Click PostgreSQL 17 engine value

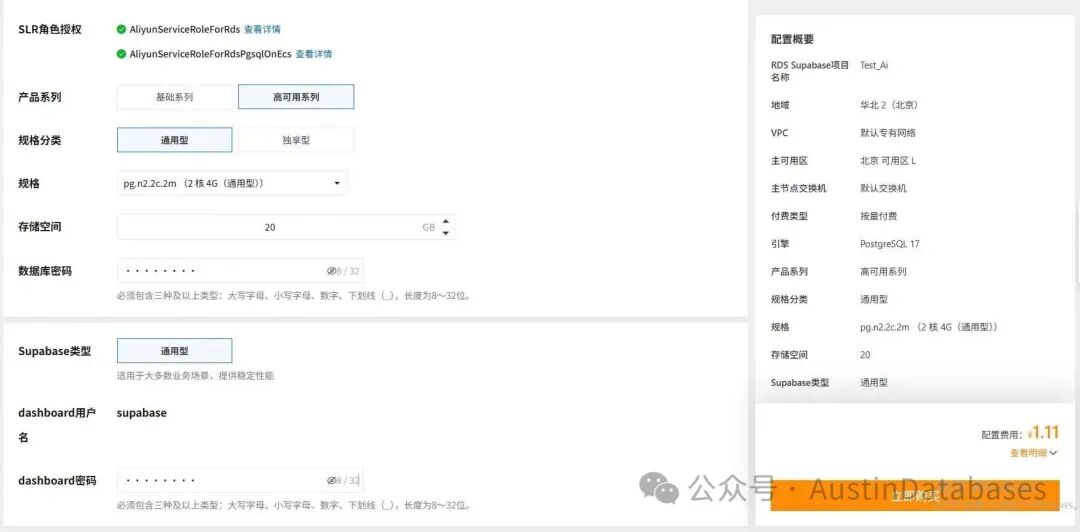889,244
